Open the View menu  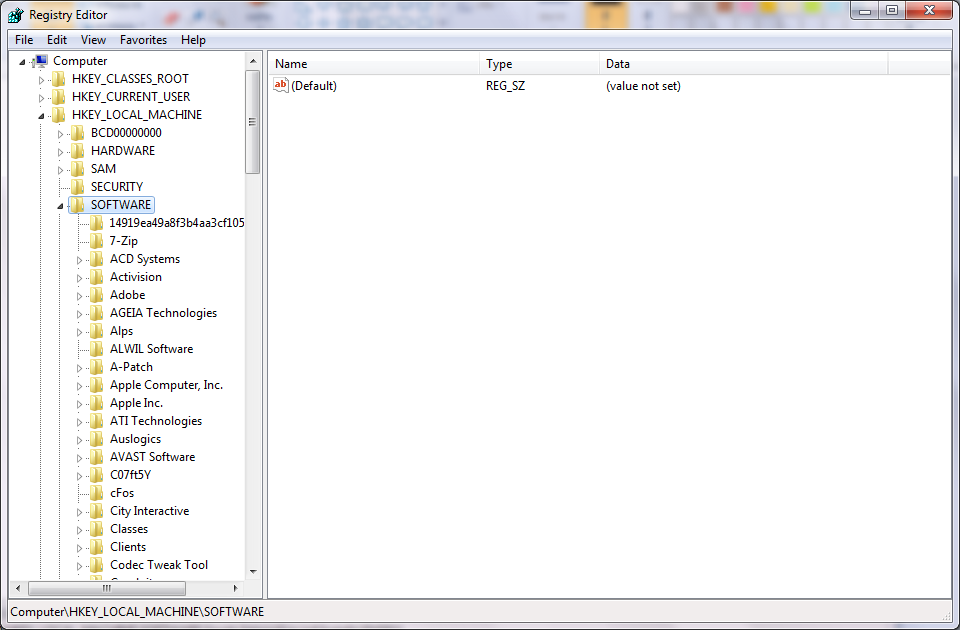pos(93,40)
